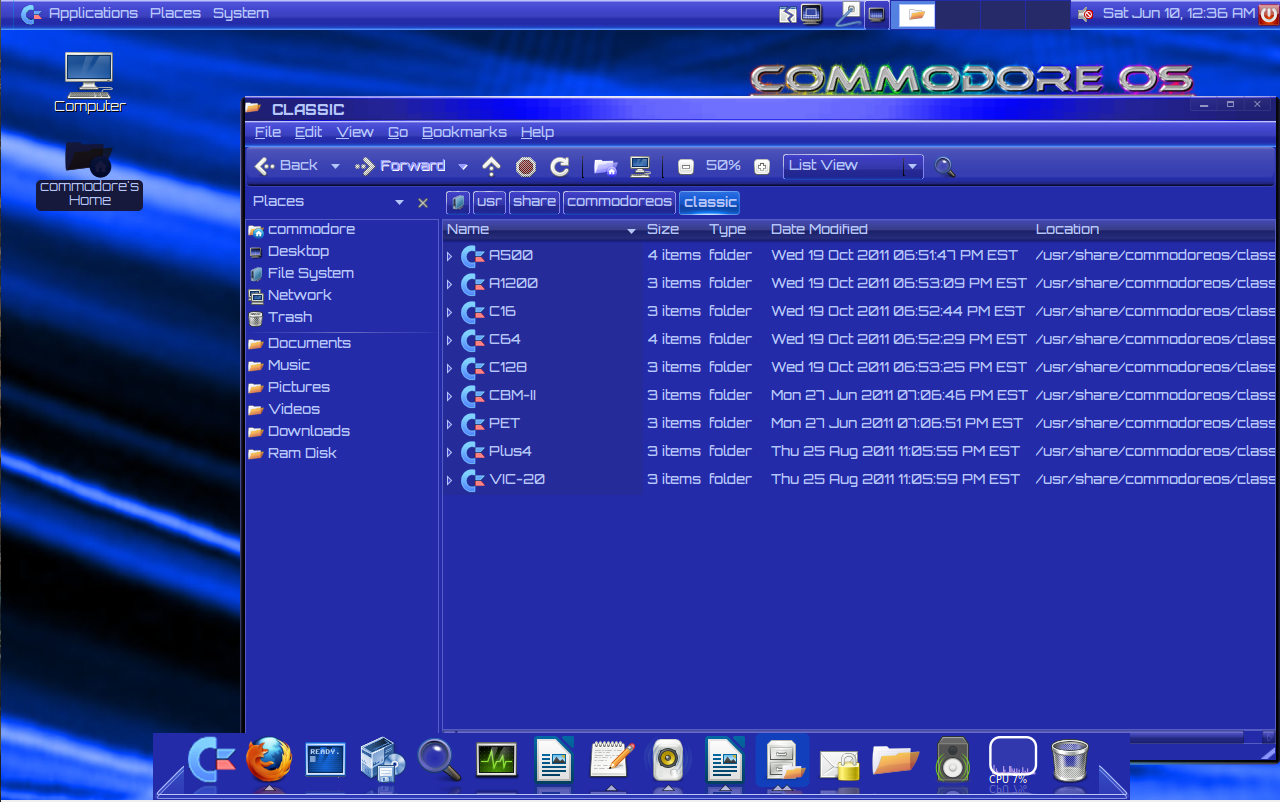Open the mail with padlock dock icon
The height and width of the screenshot is (802, 1280).
(840, 764)
